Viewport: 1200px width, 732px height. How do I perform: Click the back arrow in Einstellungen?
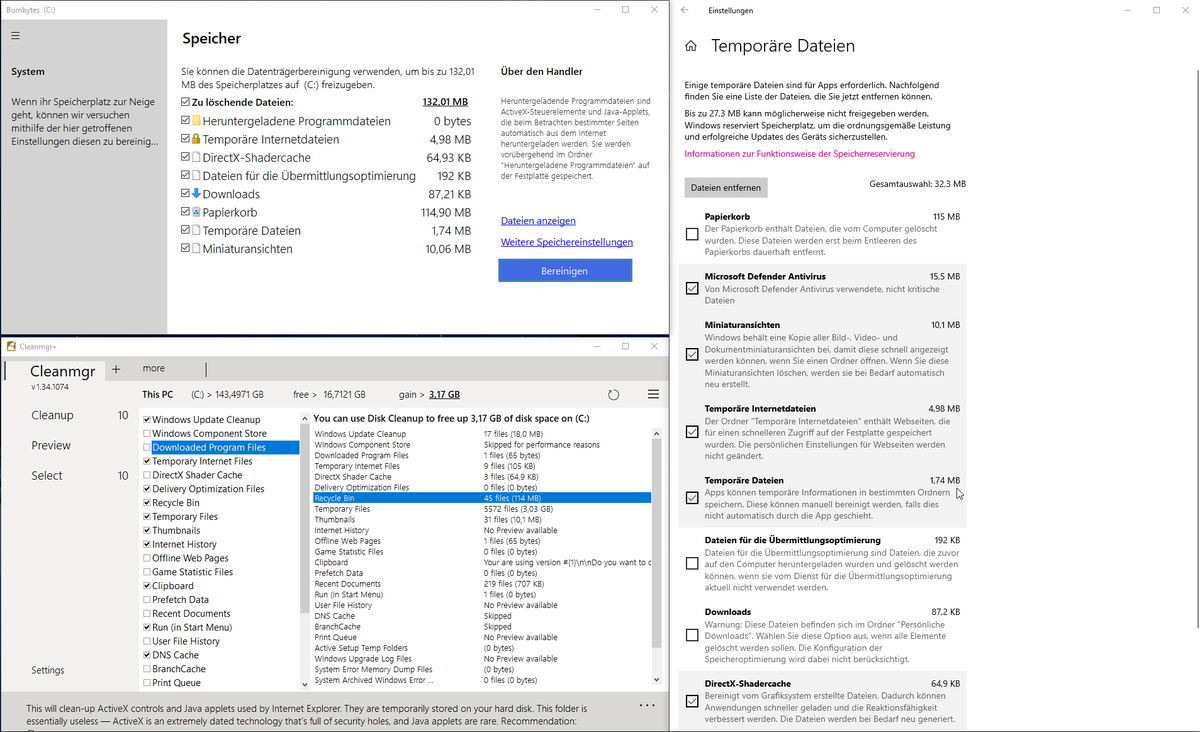coord(684,10)
